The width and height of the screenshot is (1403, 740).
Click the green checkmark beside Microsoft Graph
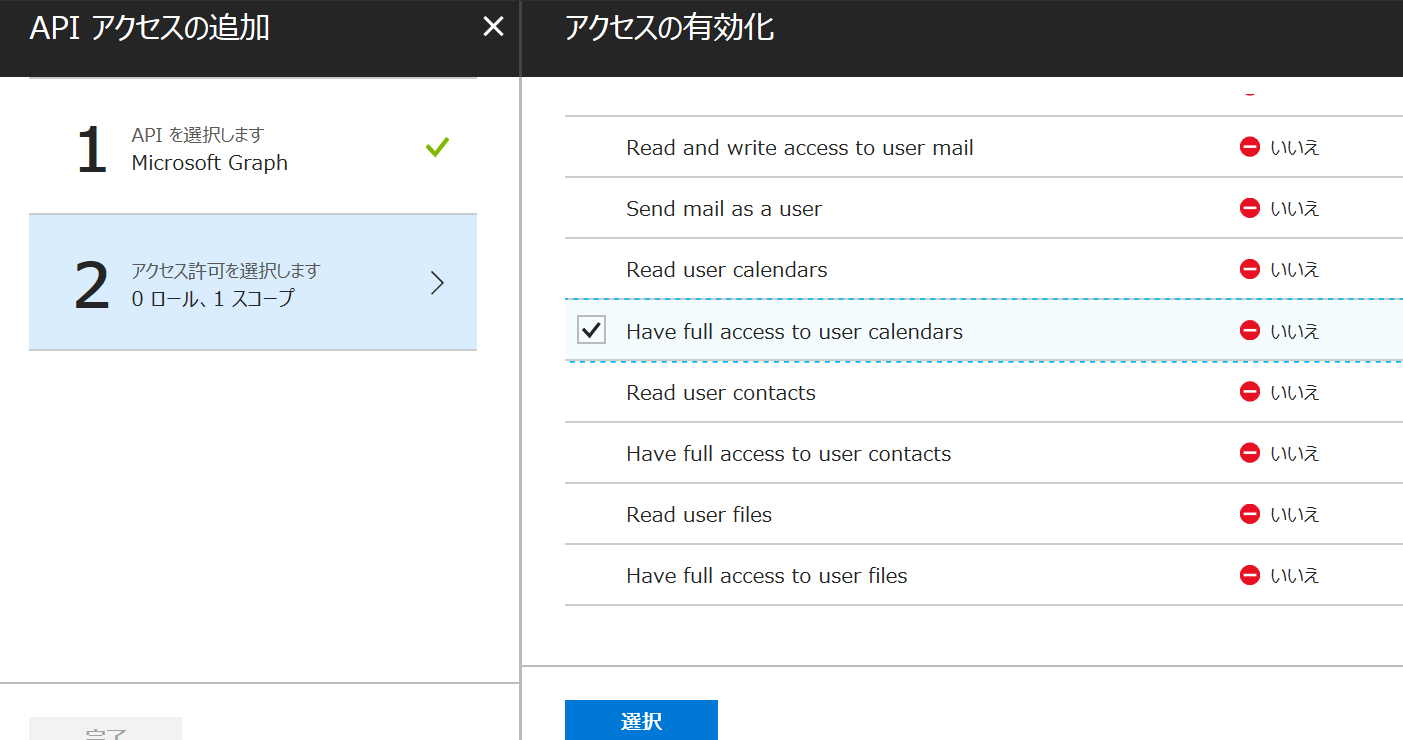point(437,148)
